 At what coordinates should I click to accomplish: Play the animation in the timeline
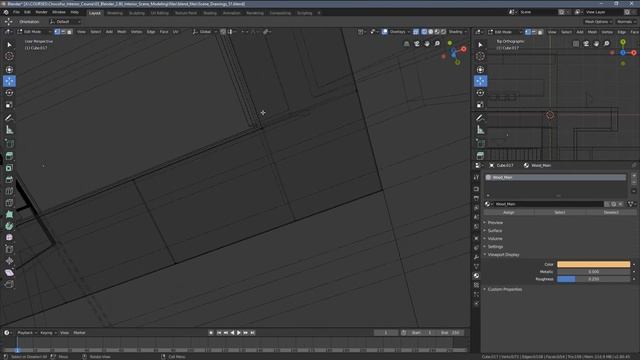tap(239, 333)
